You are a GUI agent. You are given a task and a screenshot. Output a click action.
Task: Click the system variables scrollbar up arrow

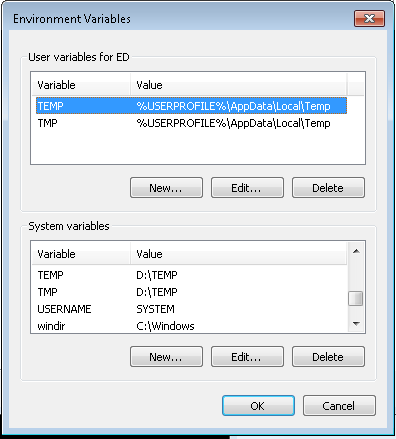click(356, 251)
